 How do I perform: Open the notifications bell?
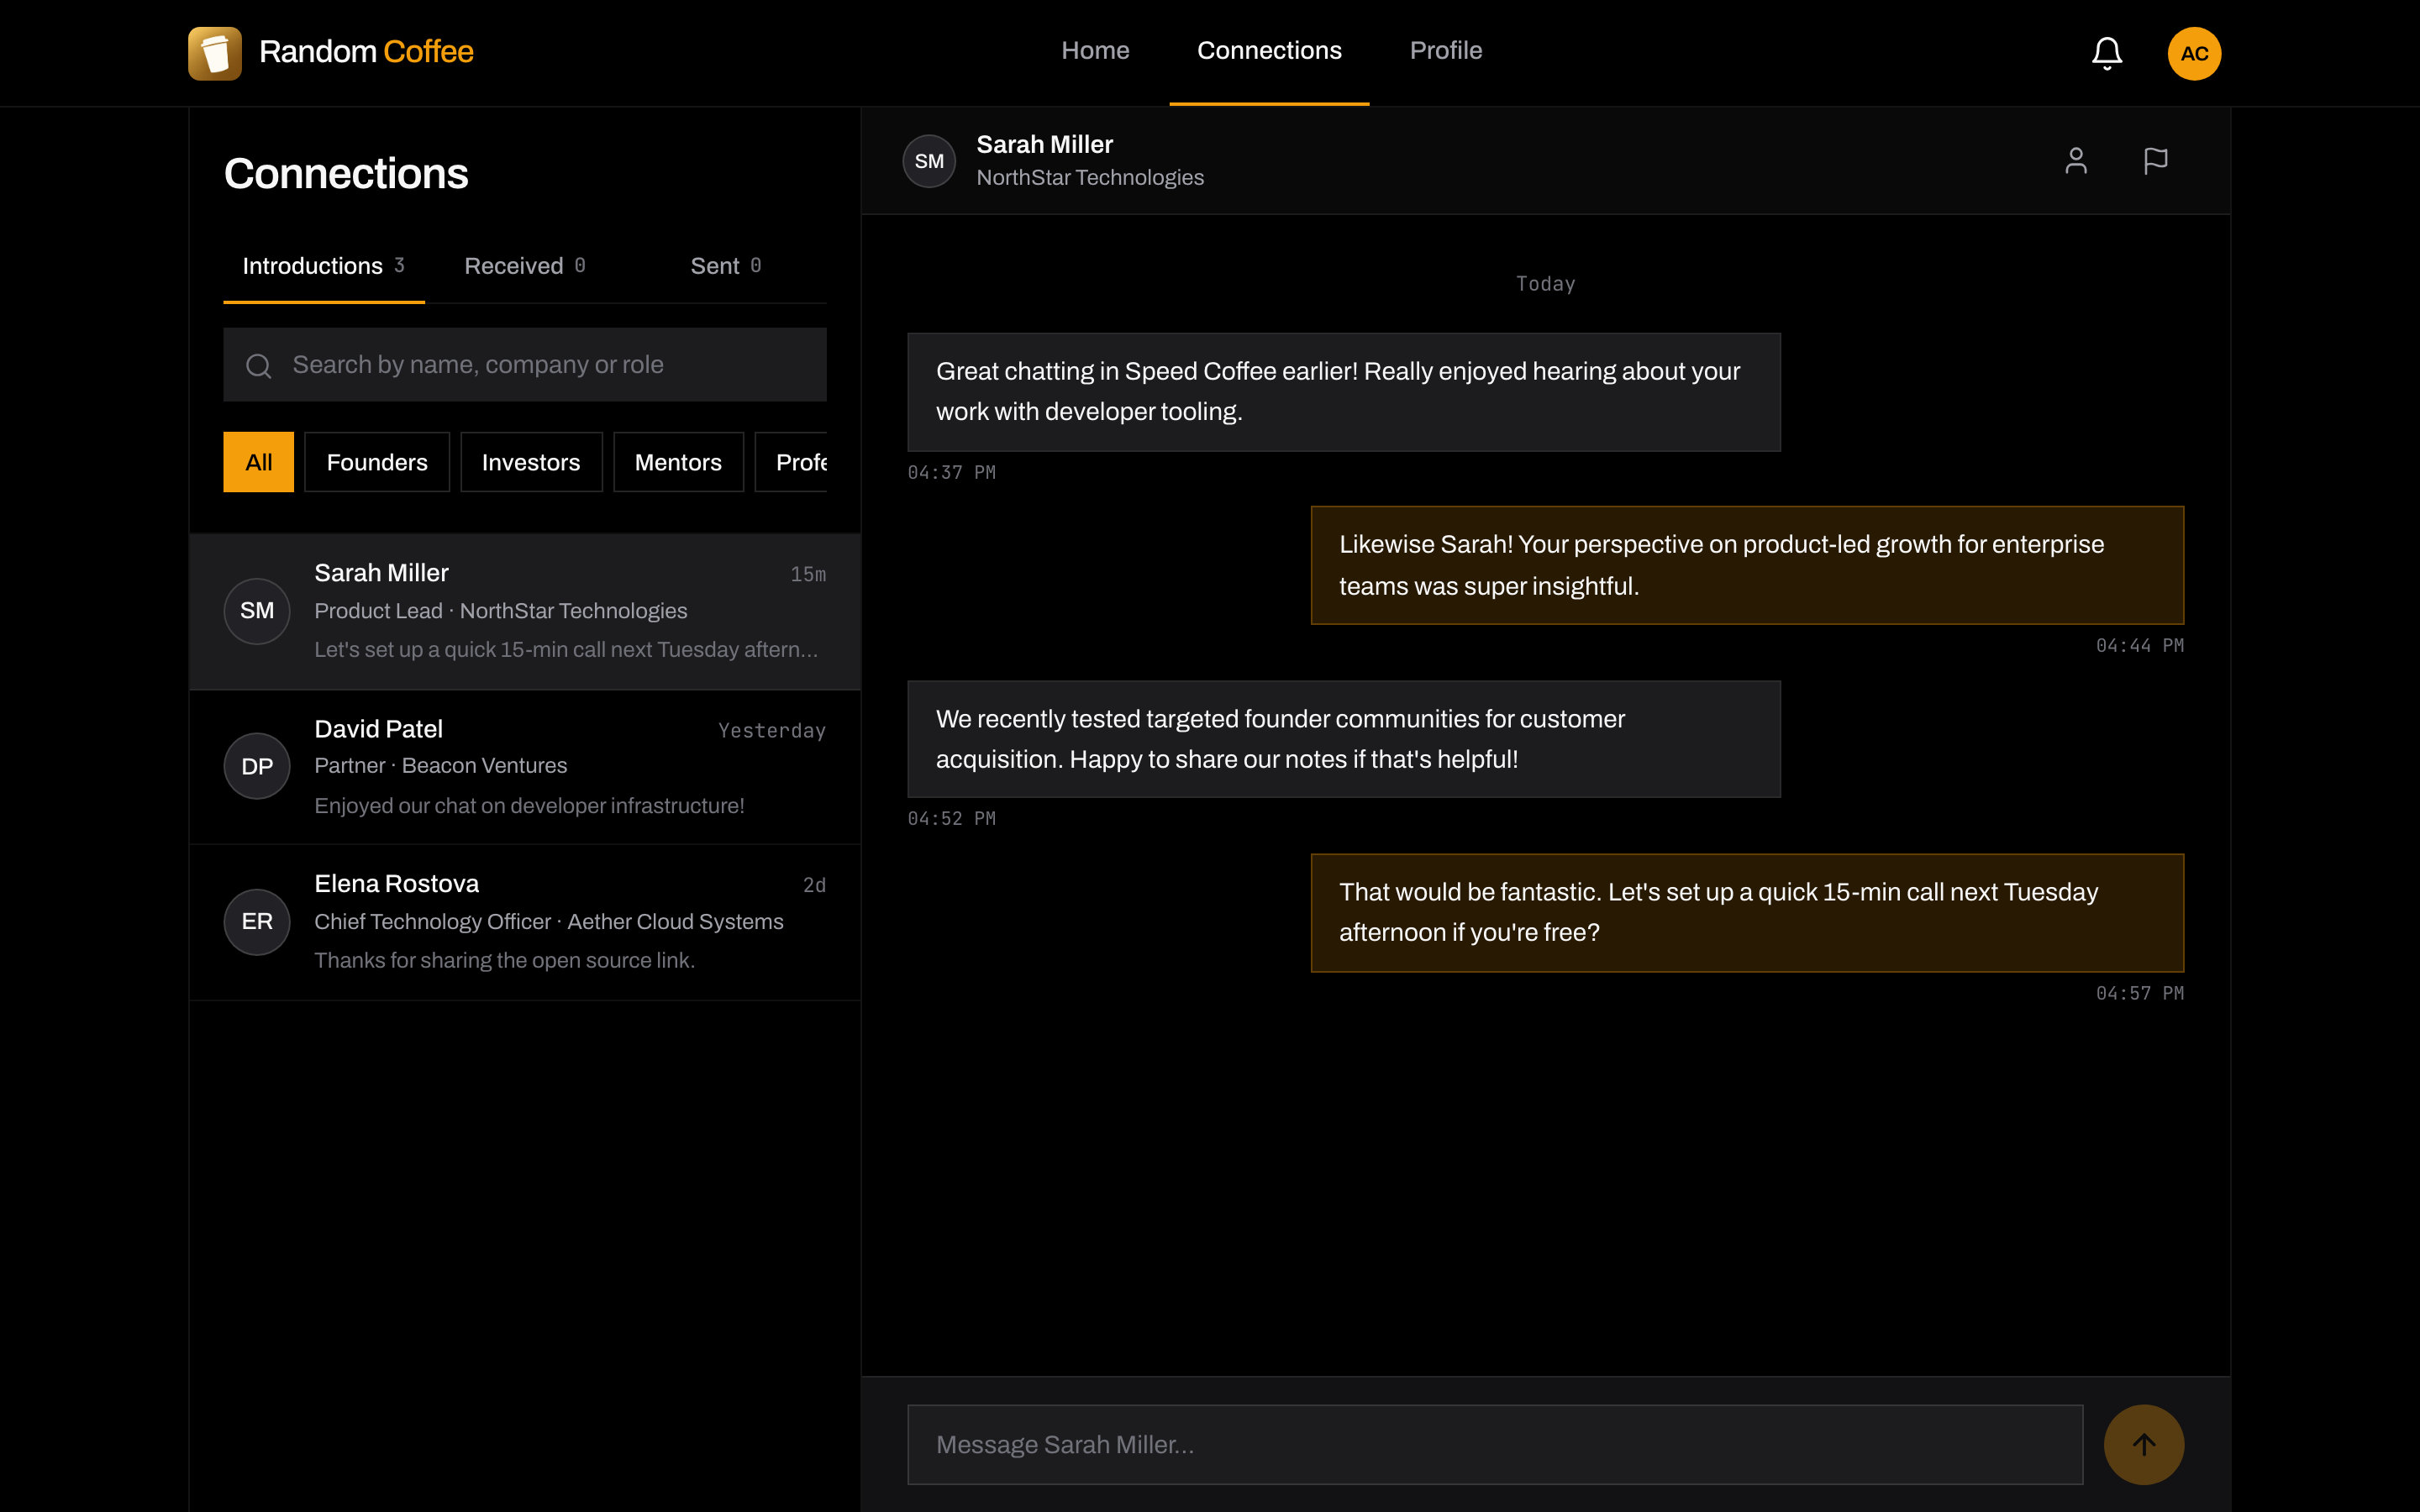2107,53
